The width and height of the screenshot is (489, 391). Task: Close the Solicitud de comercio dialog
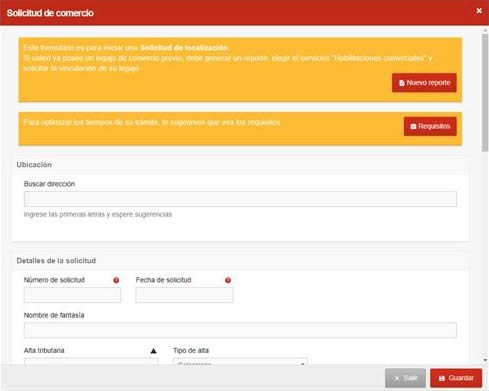[479, 11]
